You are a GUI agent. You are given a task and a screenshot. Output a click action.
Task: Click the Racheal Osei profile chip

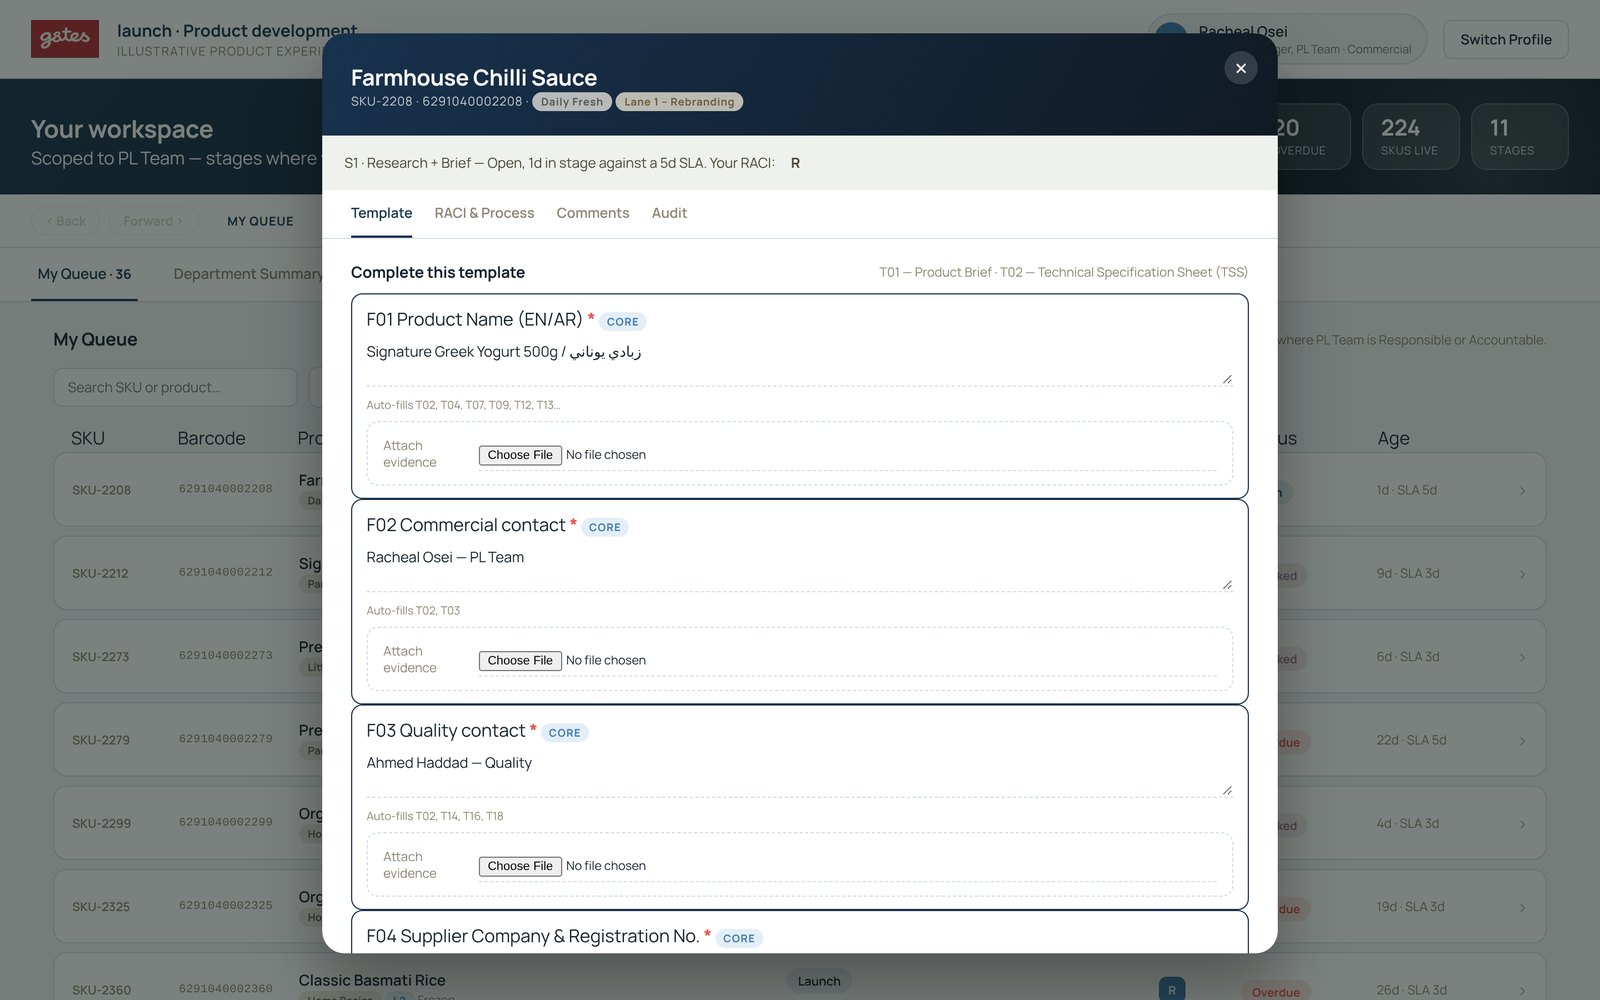pos(1287,39)
